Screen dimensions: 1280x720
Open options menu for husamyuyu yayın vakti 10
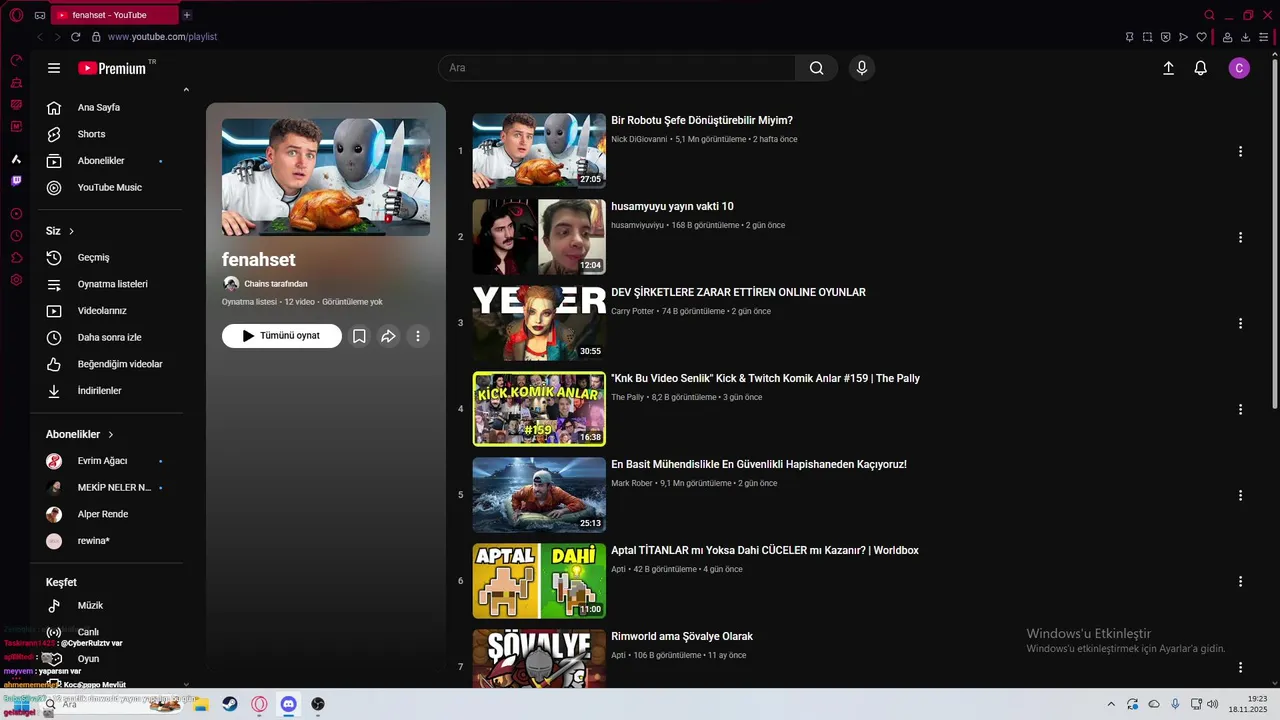1240,237
